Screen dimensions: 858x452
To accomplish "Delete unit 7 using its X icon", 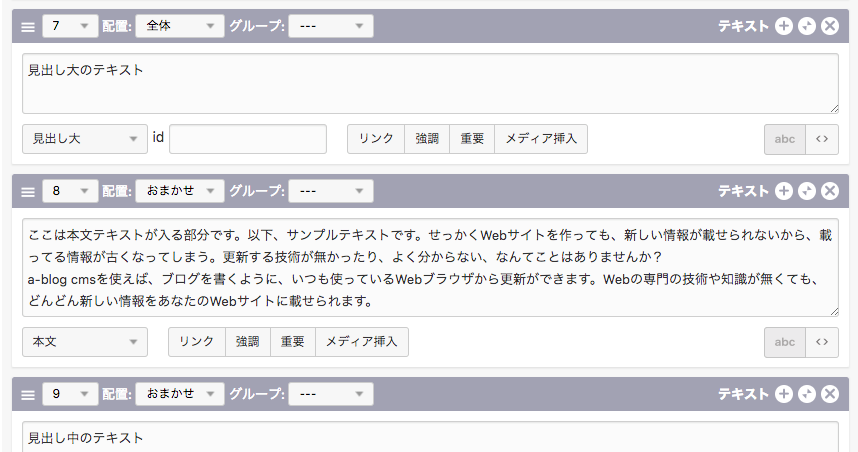I will 829,26.
